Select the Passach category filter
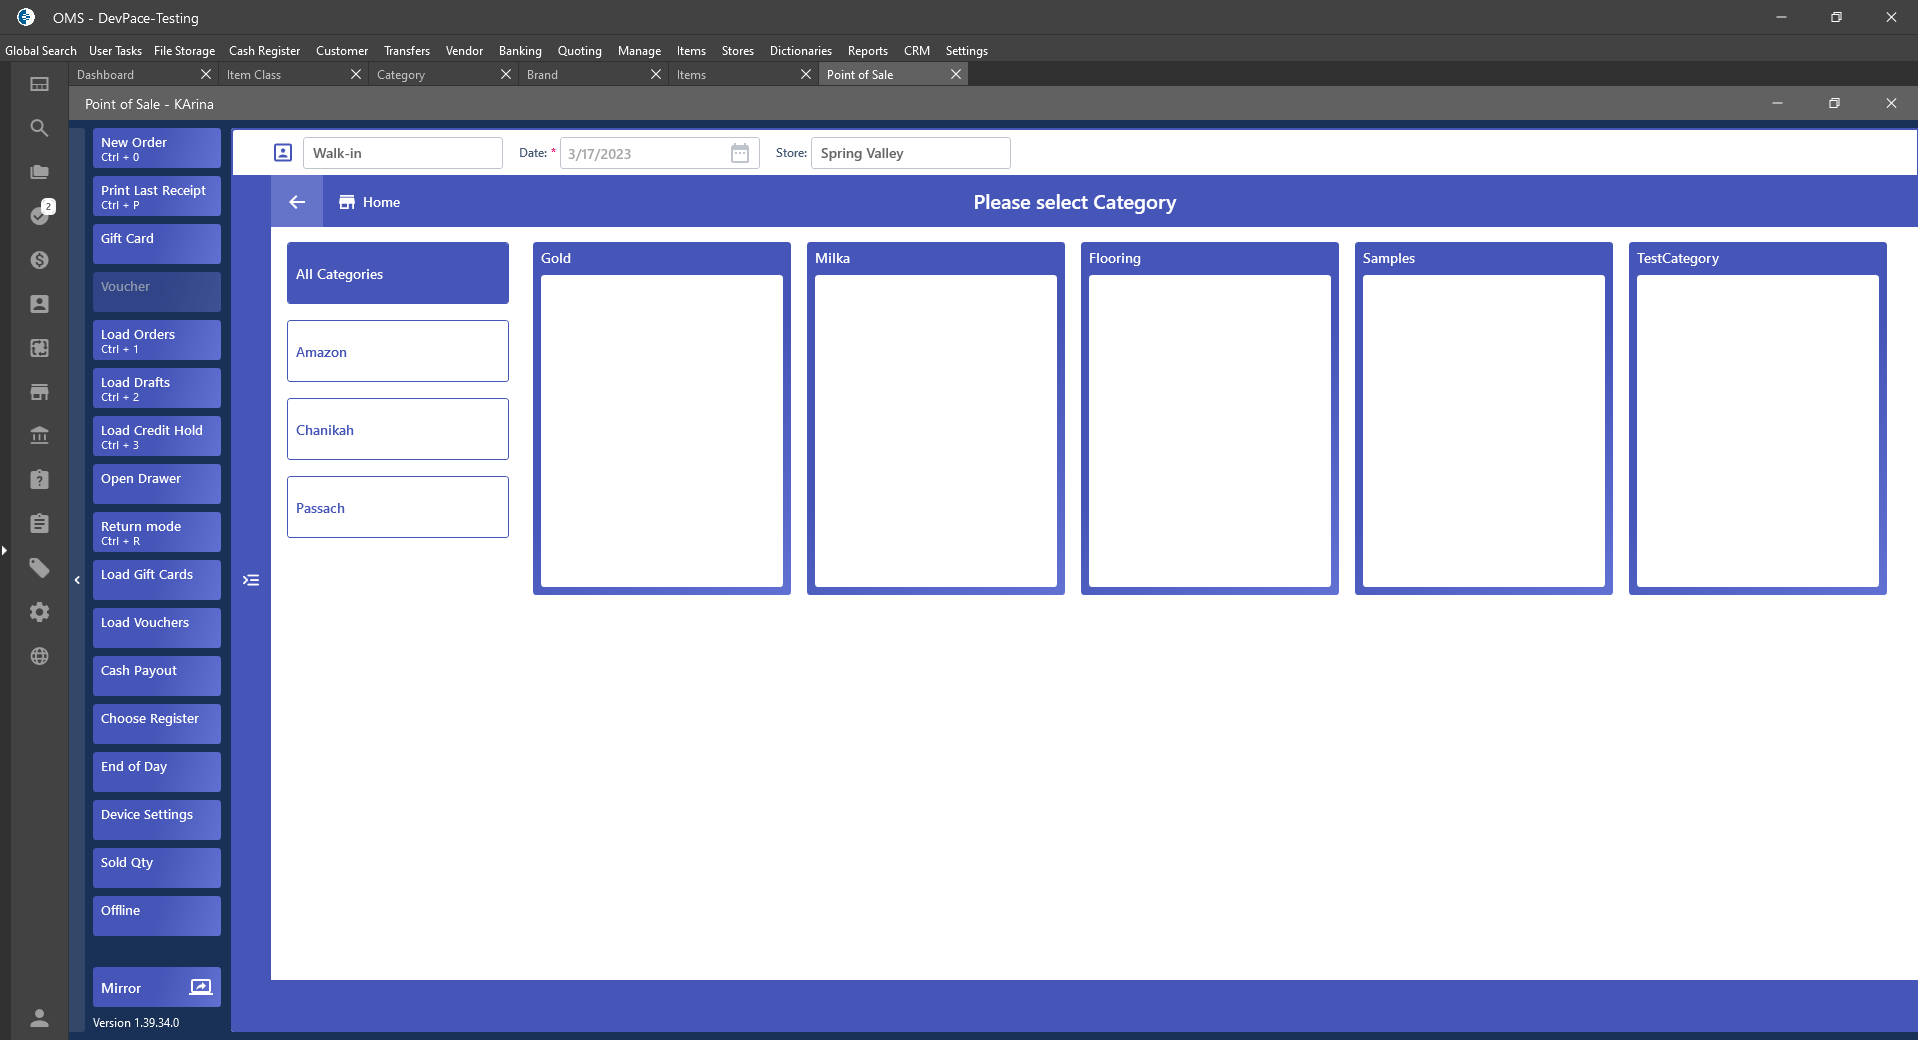The width and height of the screenshot is (1918, 1040). click(398, 507)
